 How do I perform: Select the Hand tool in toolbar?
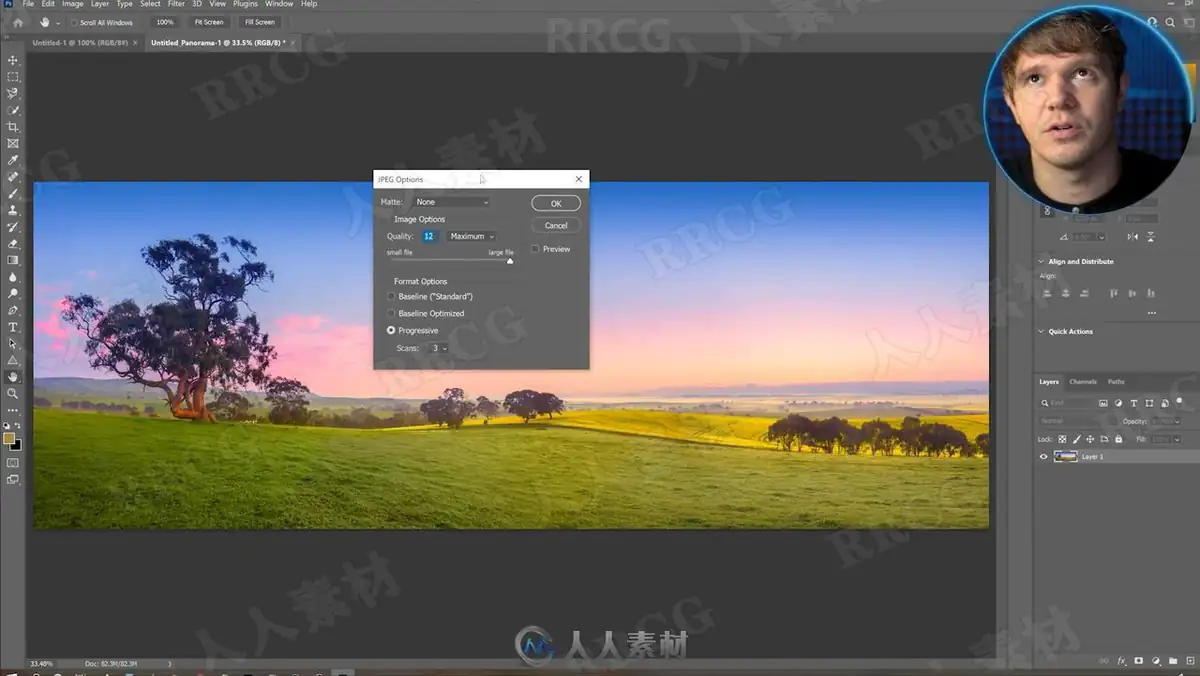(13, 377)
